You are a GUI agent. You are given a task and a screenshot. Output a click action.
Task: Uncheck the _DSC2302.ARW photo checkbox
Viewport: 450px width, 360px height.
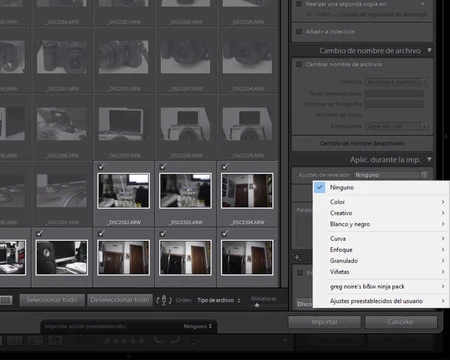click(x=101, y=166)
